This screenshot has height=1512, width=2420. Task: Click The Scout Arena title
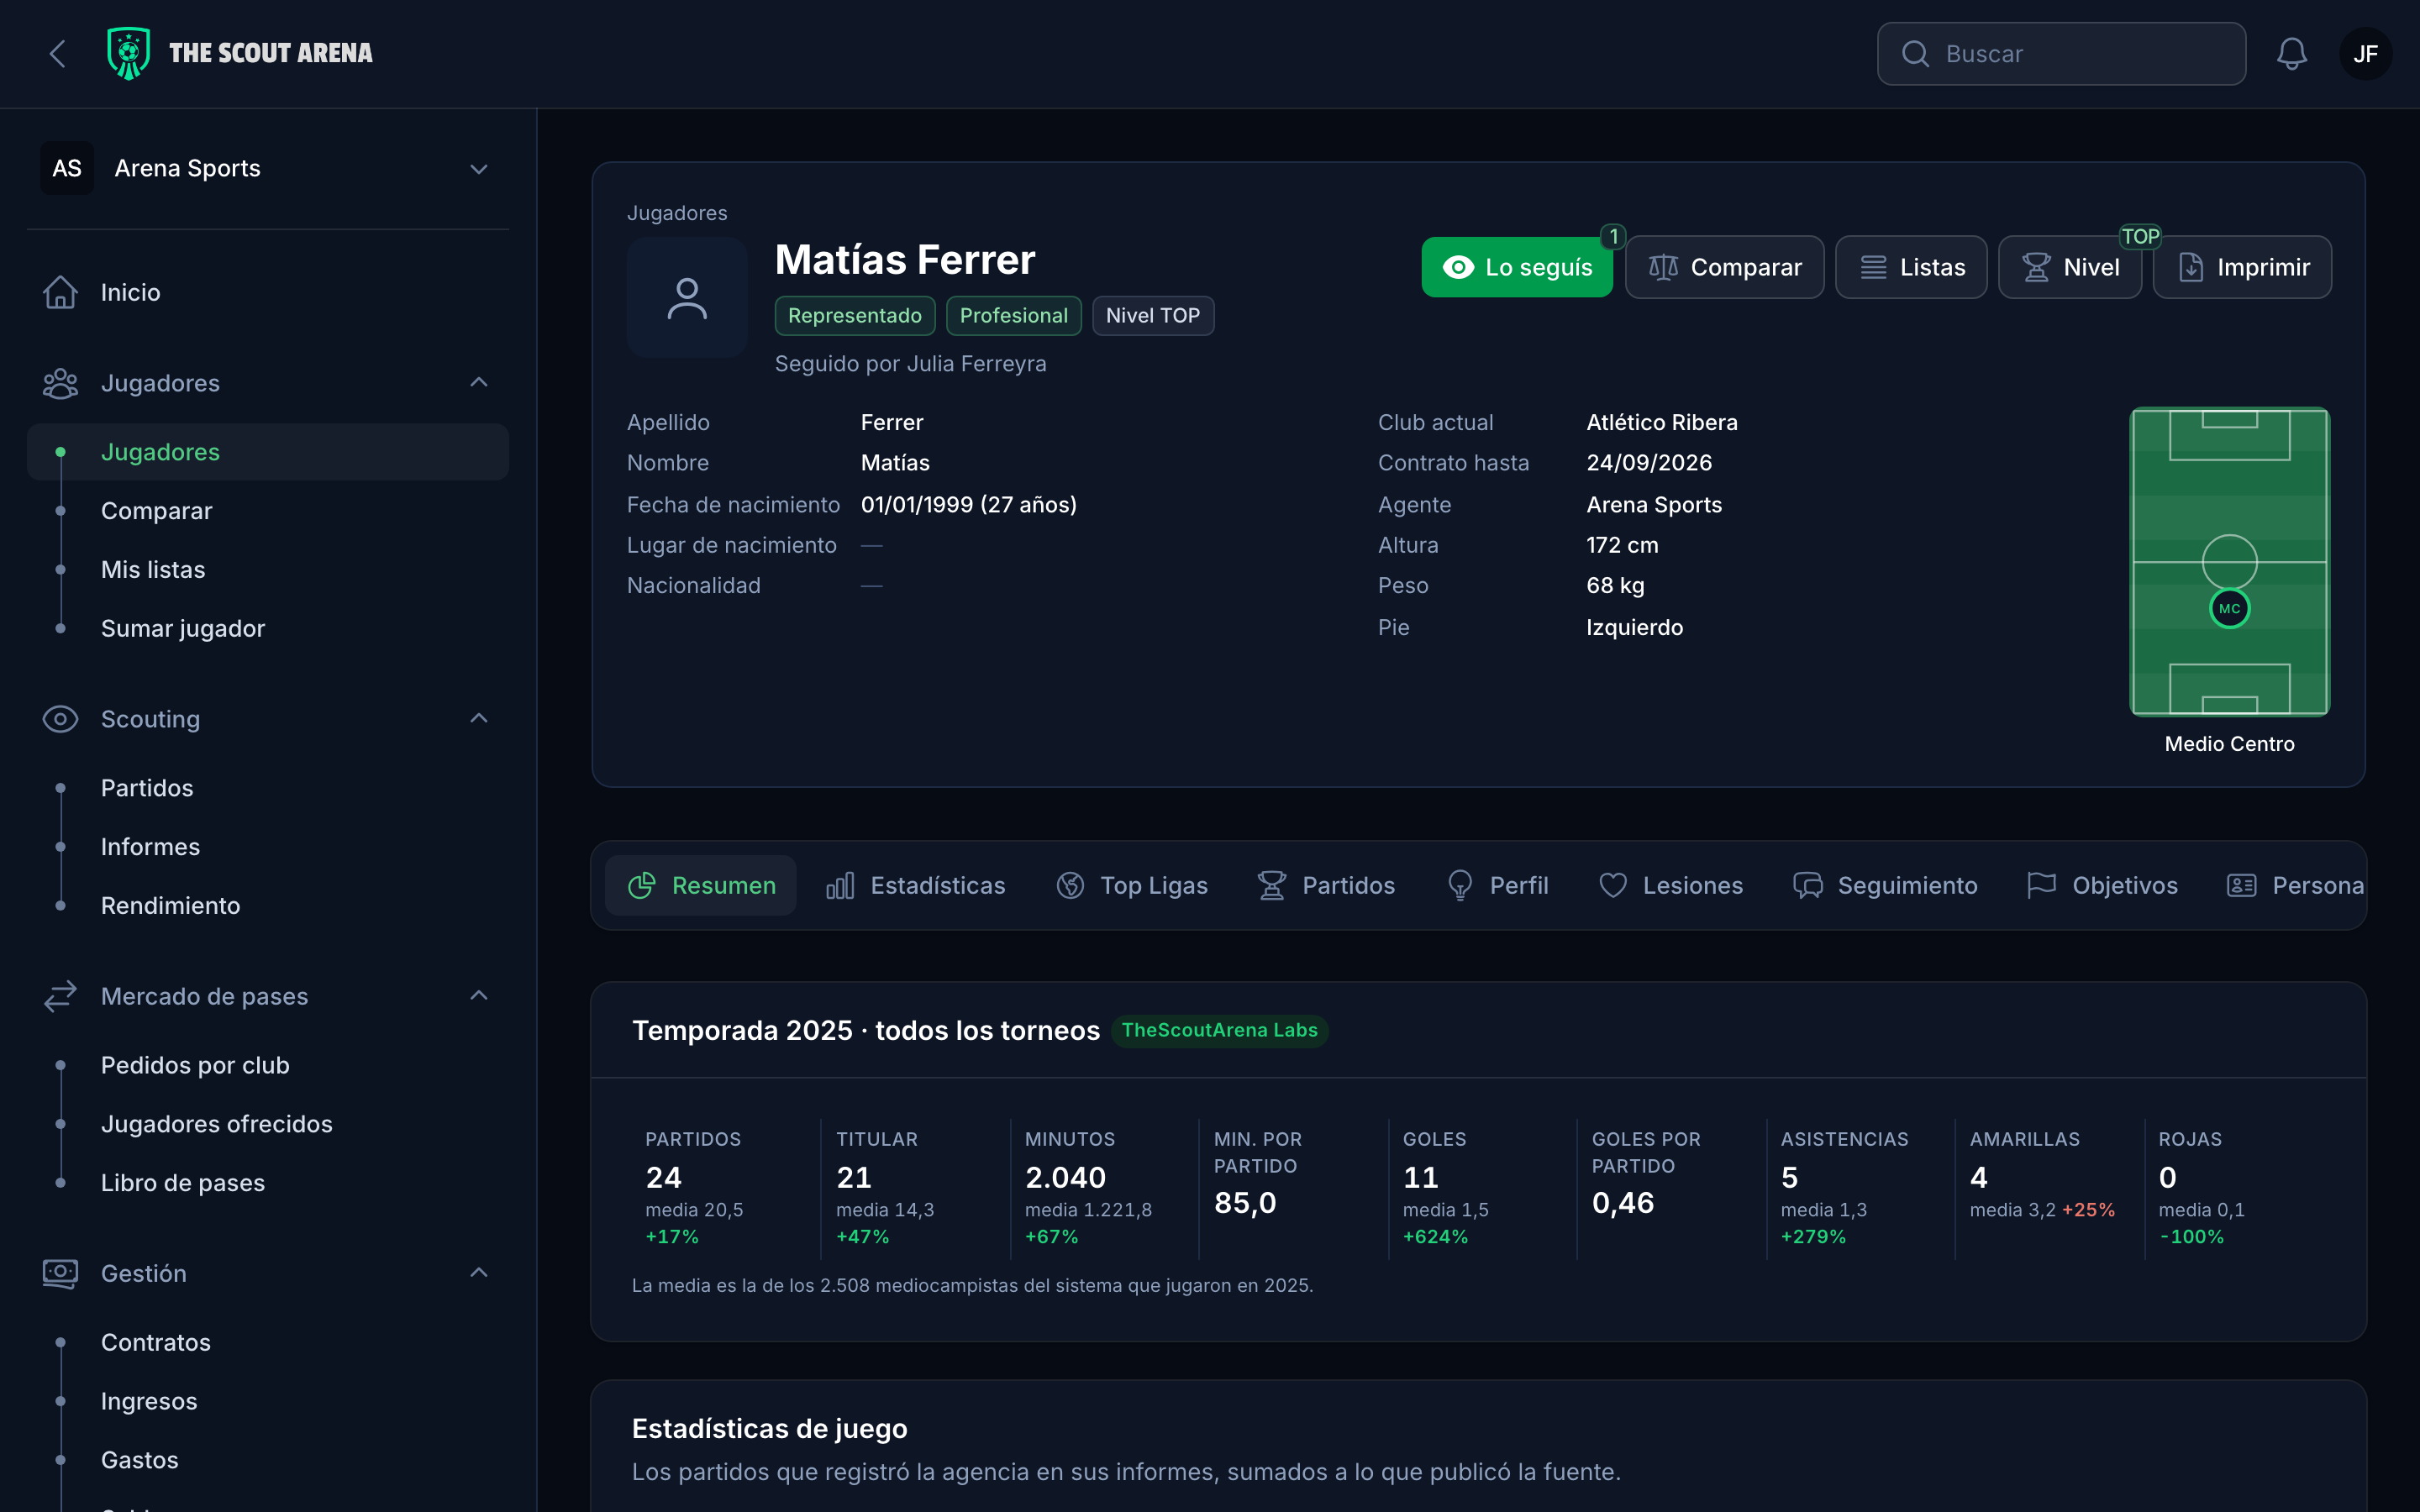[x=271, y=53]
